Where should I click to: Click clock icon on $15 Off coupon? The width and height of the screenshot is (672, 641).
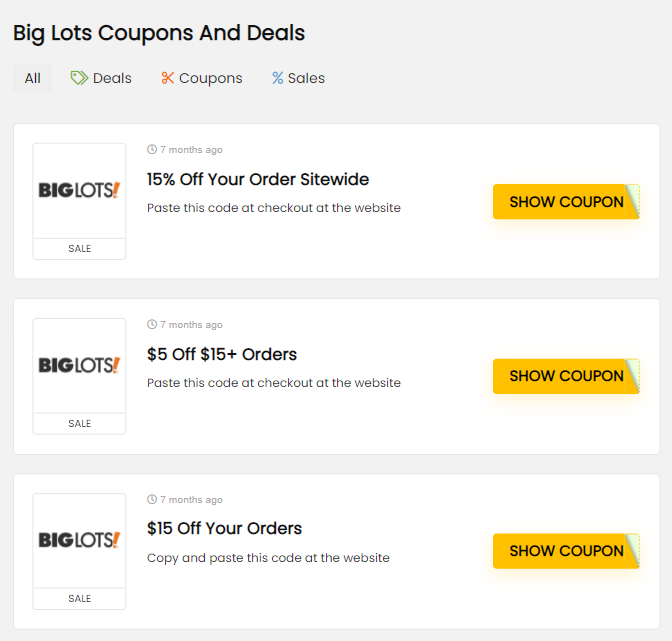[x=152, y=500]
